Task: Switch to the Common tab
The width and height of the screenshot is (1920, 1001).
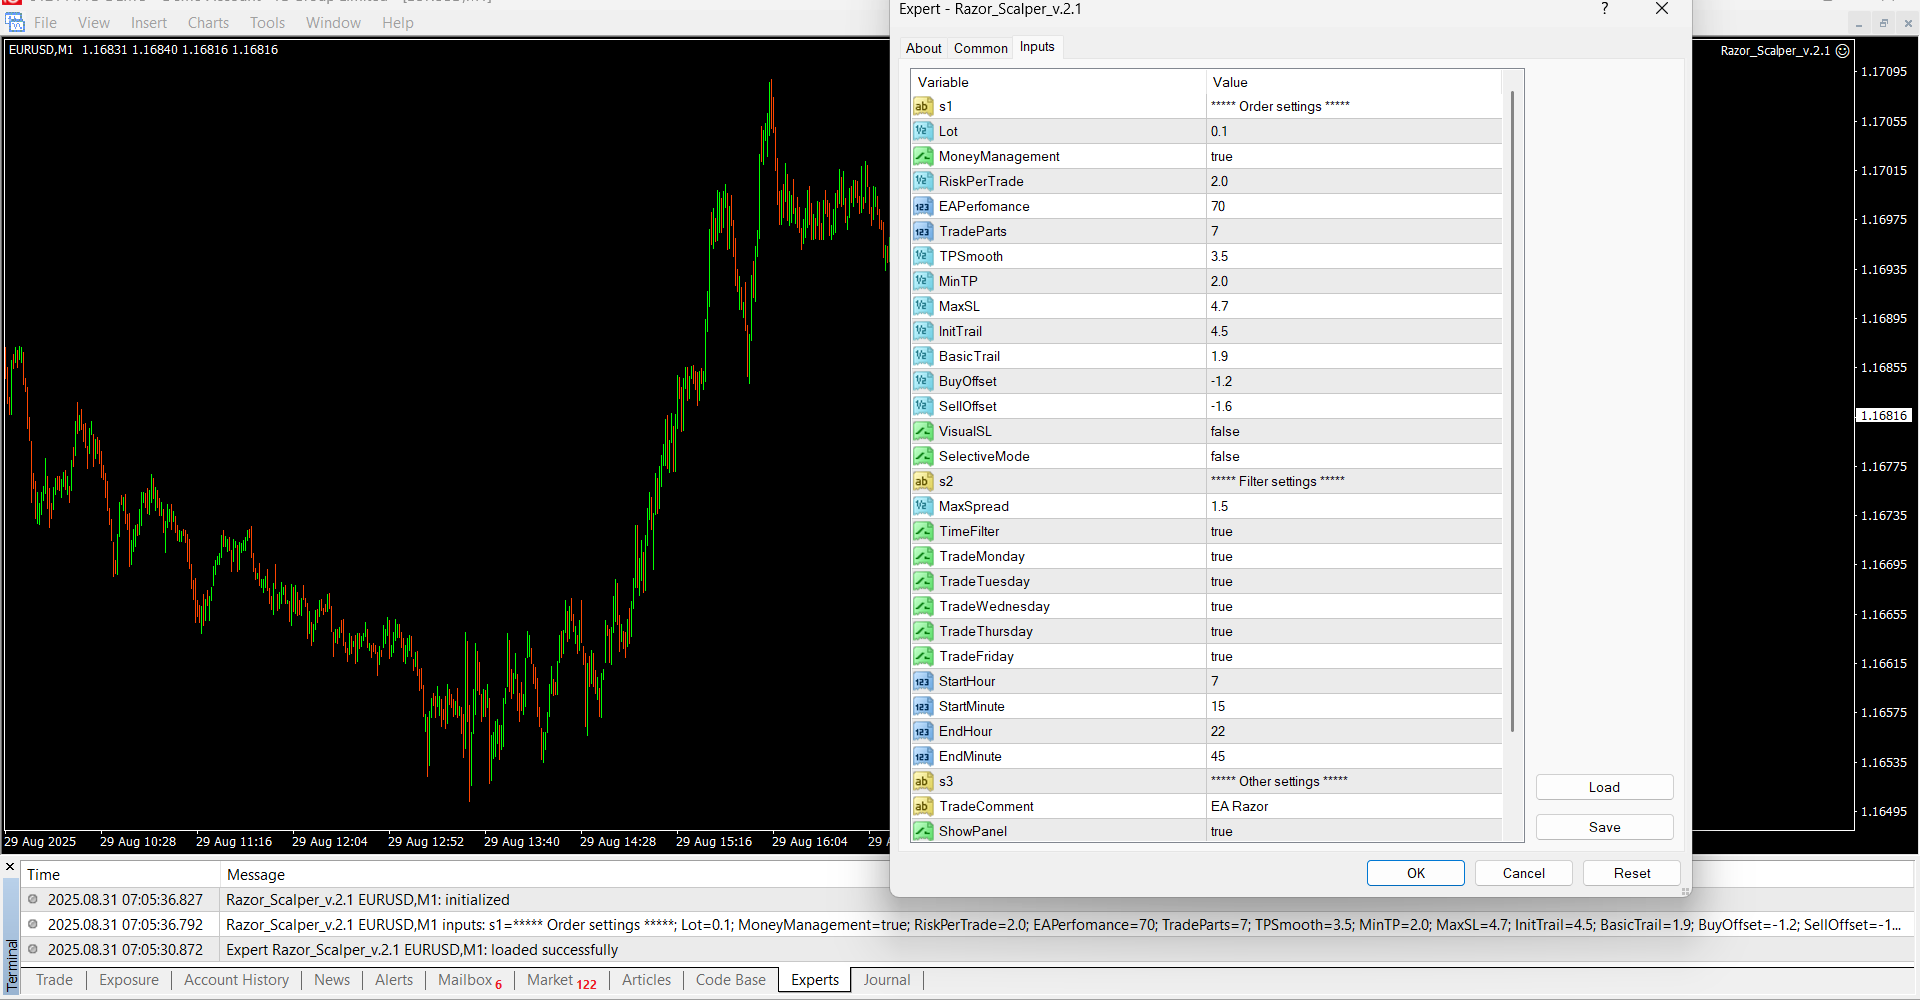Action: click(980, 48)
